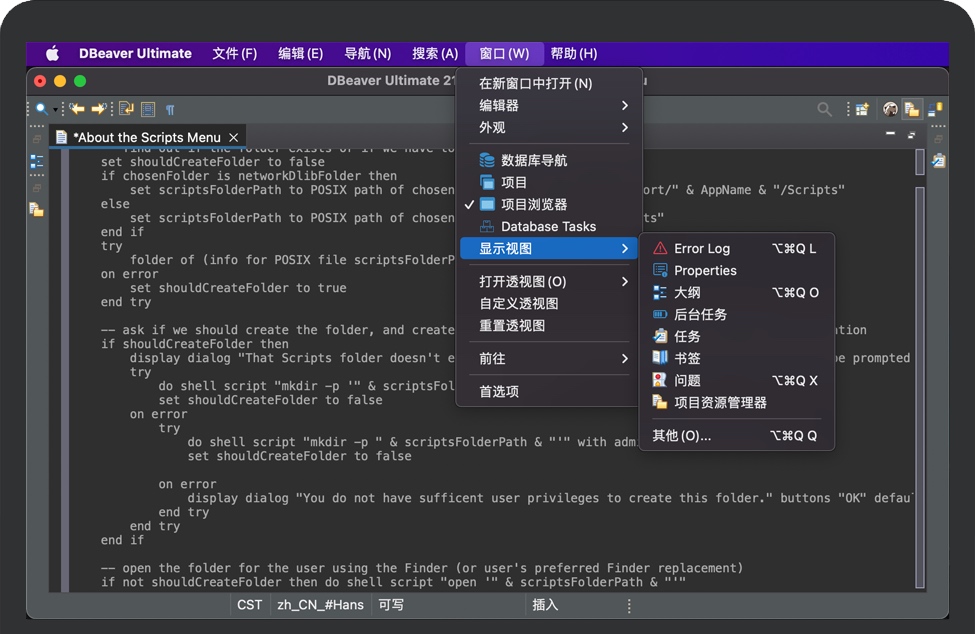Click the forward navigation arrow icon
Screen dimensions: 975x634
tap(98, 109)
